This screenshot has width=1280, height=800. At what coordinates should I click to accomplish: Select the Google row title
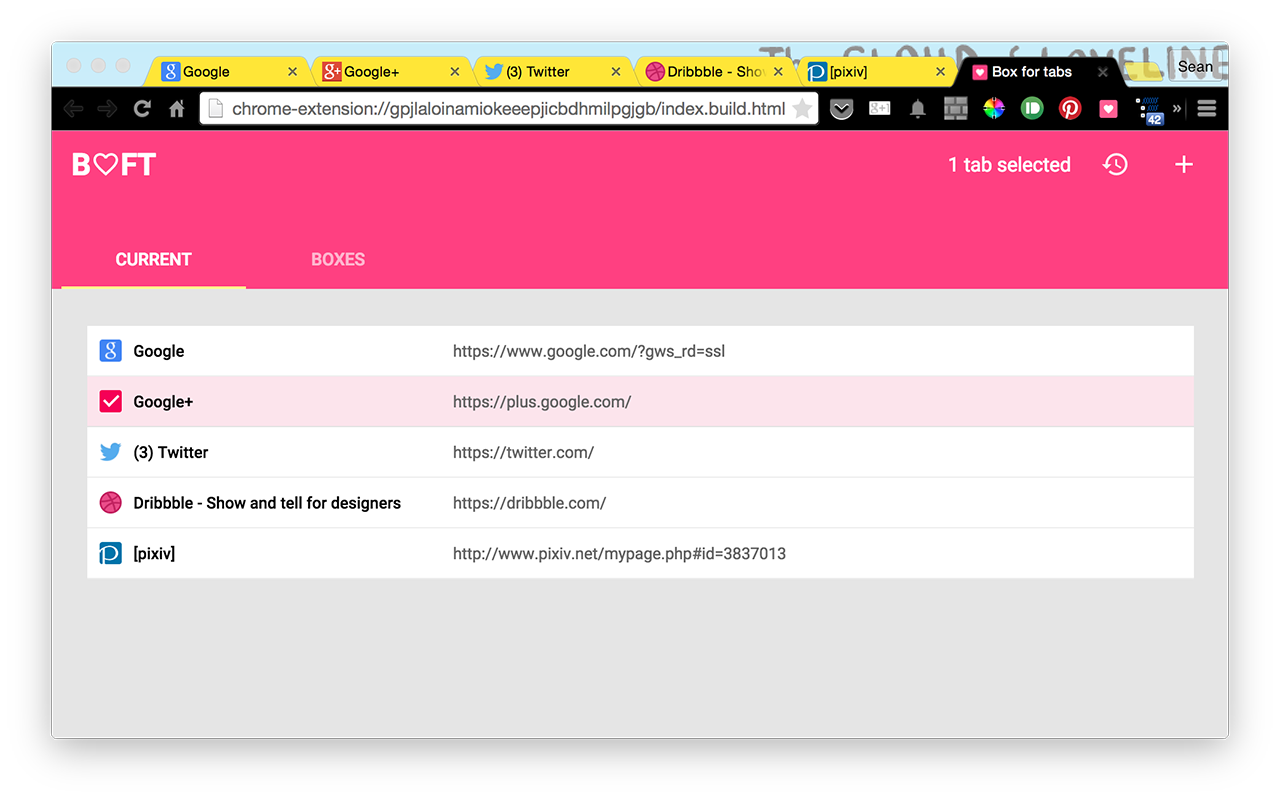[x=159, y=351]
